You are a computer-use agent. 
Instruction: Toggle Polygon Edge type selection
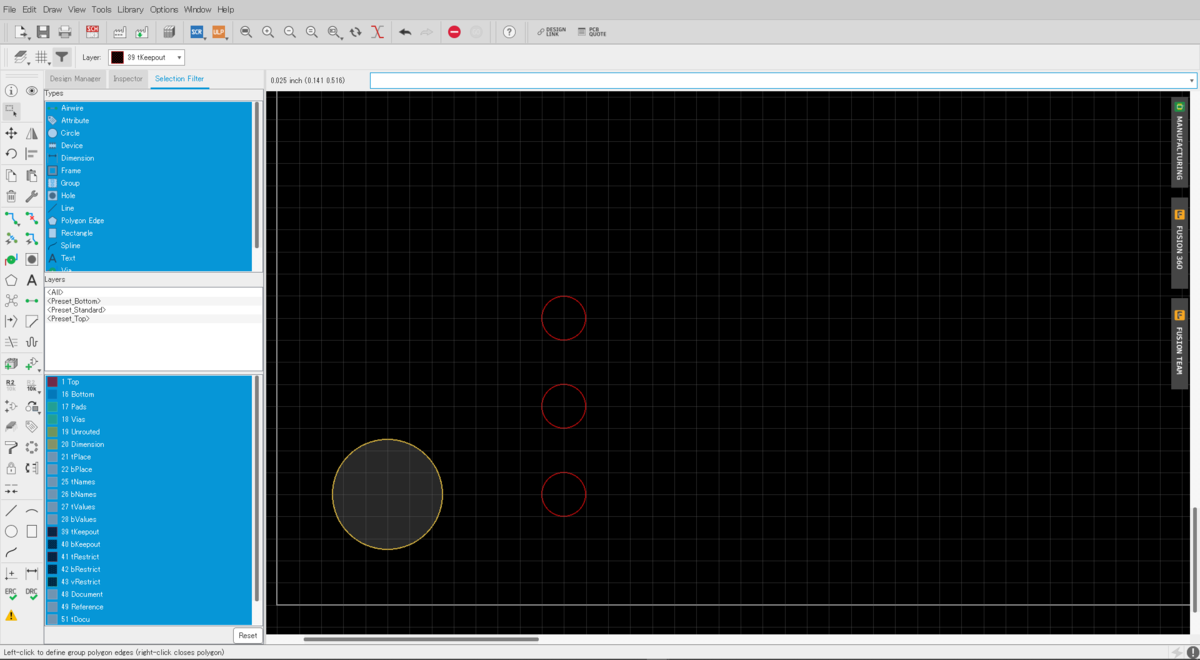[x=148, y=221]
